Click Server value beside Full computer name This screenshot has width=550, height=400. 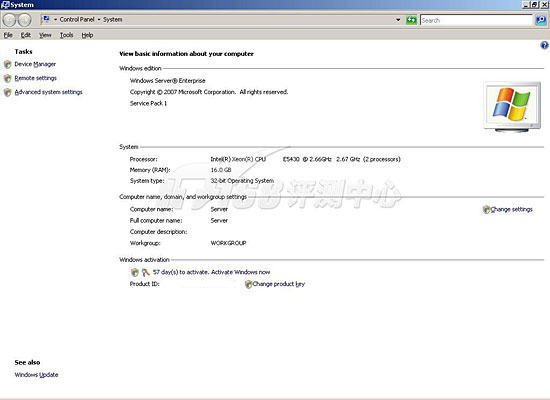[219, 221]
